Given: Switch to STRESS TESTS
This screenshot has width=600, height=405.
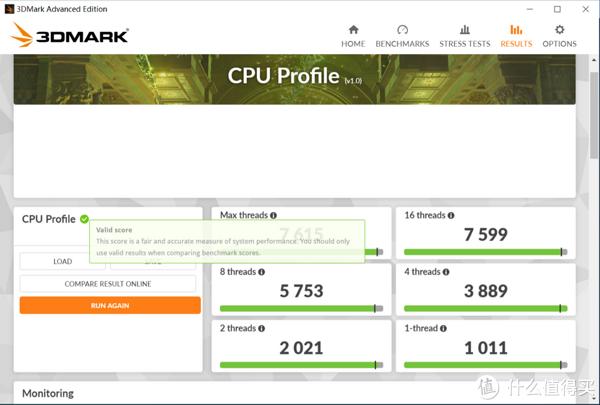Looking at the screenshot, I should (465, 36).
